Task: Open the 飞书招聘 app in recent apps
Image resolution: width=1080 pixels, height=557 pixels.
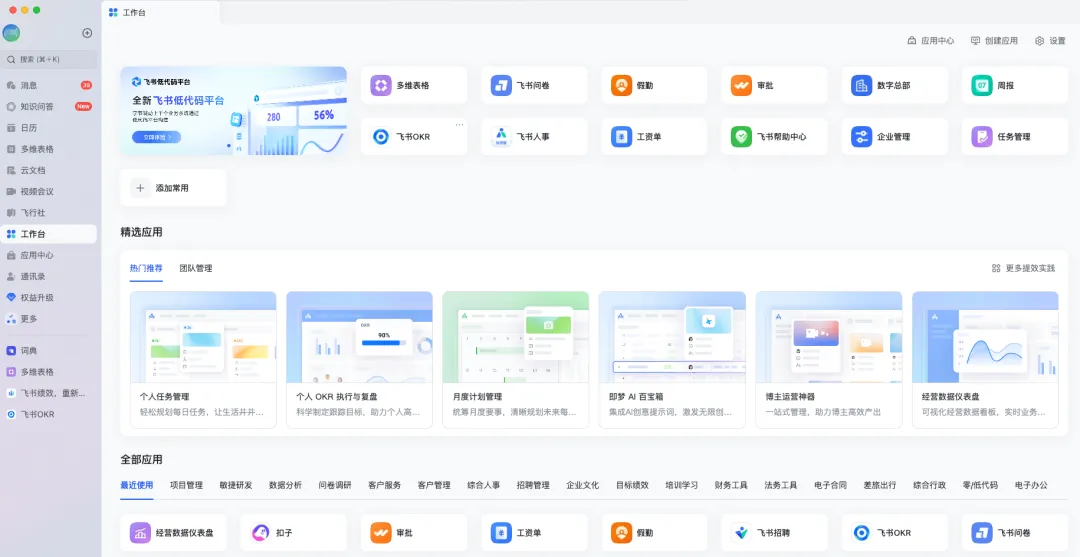Action: click(774, 533)
